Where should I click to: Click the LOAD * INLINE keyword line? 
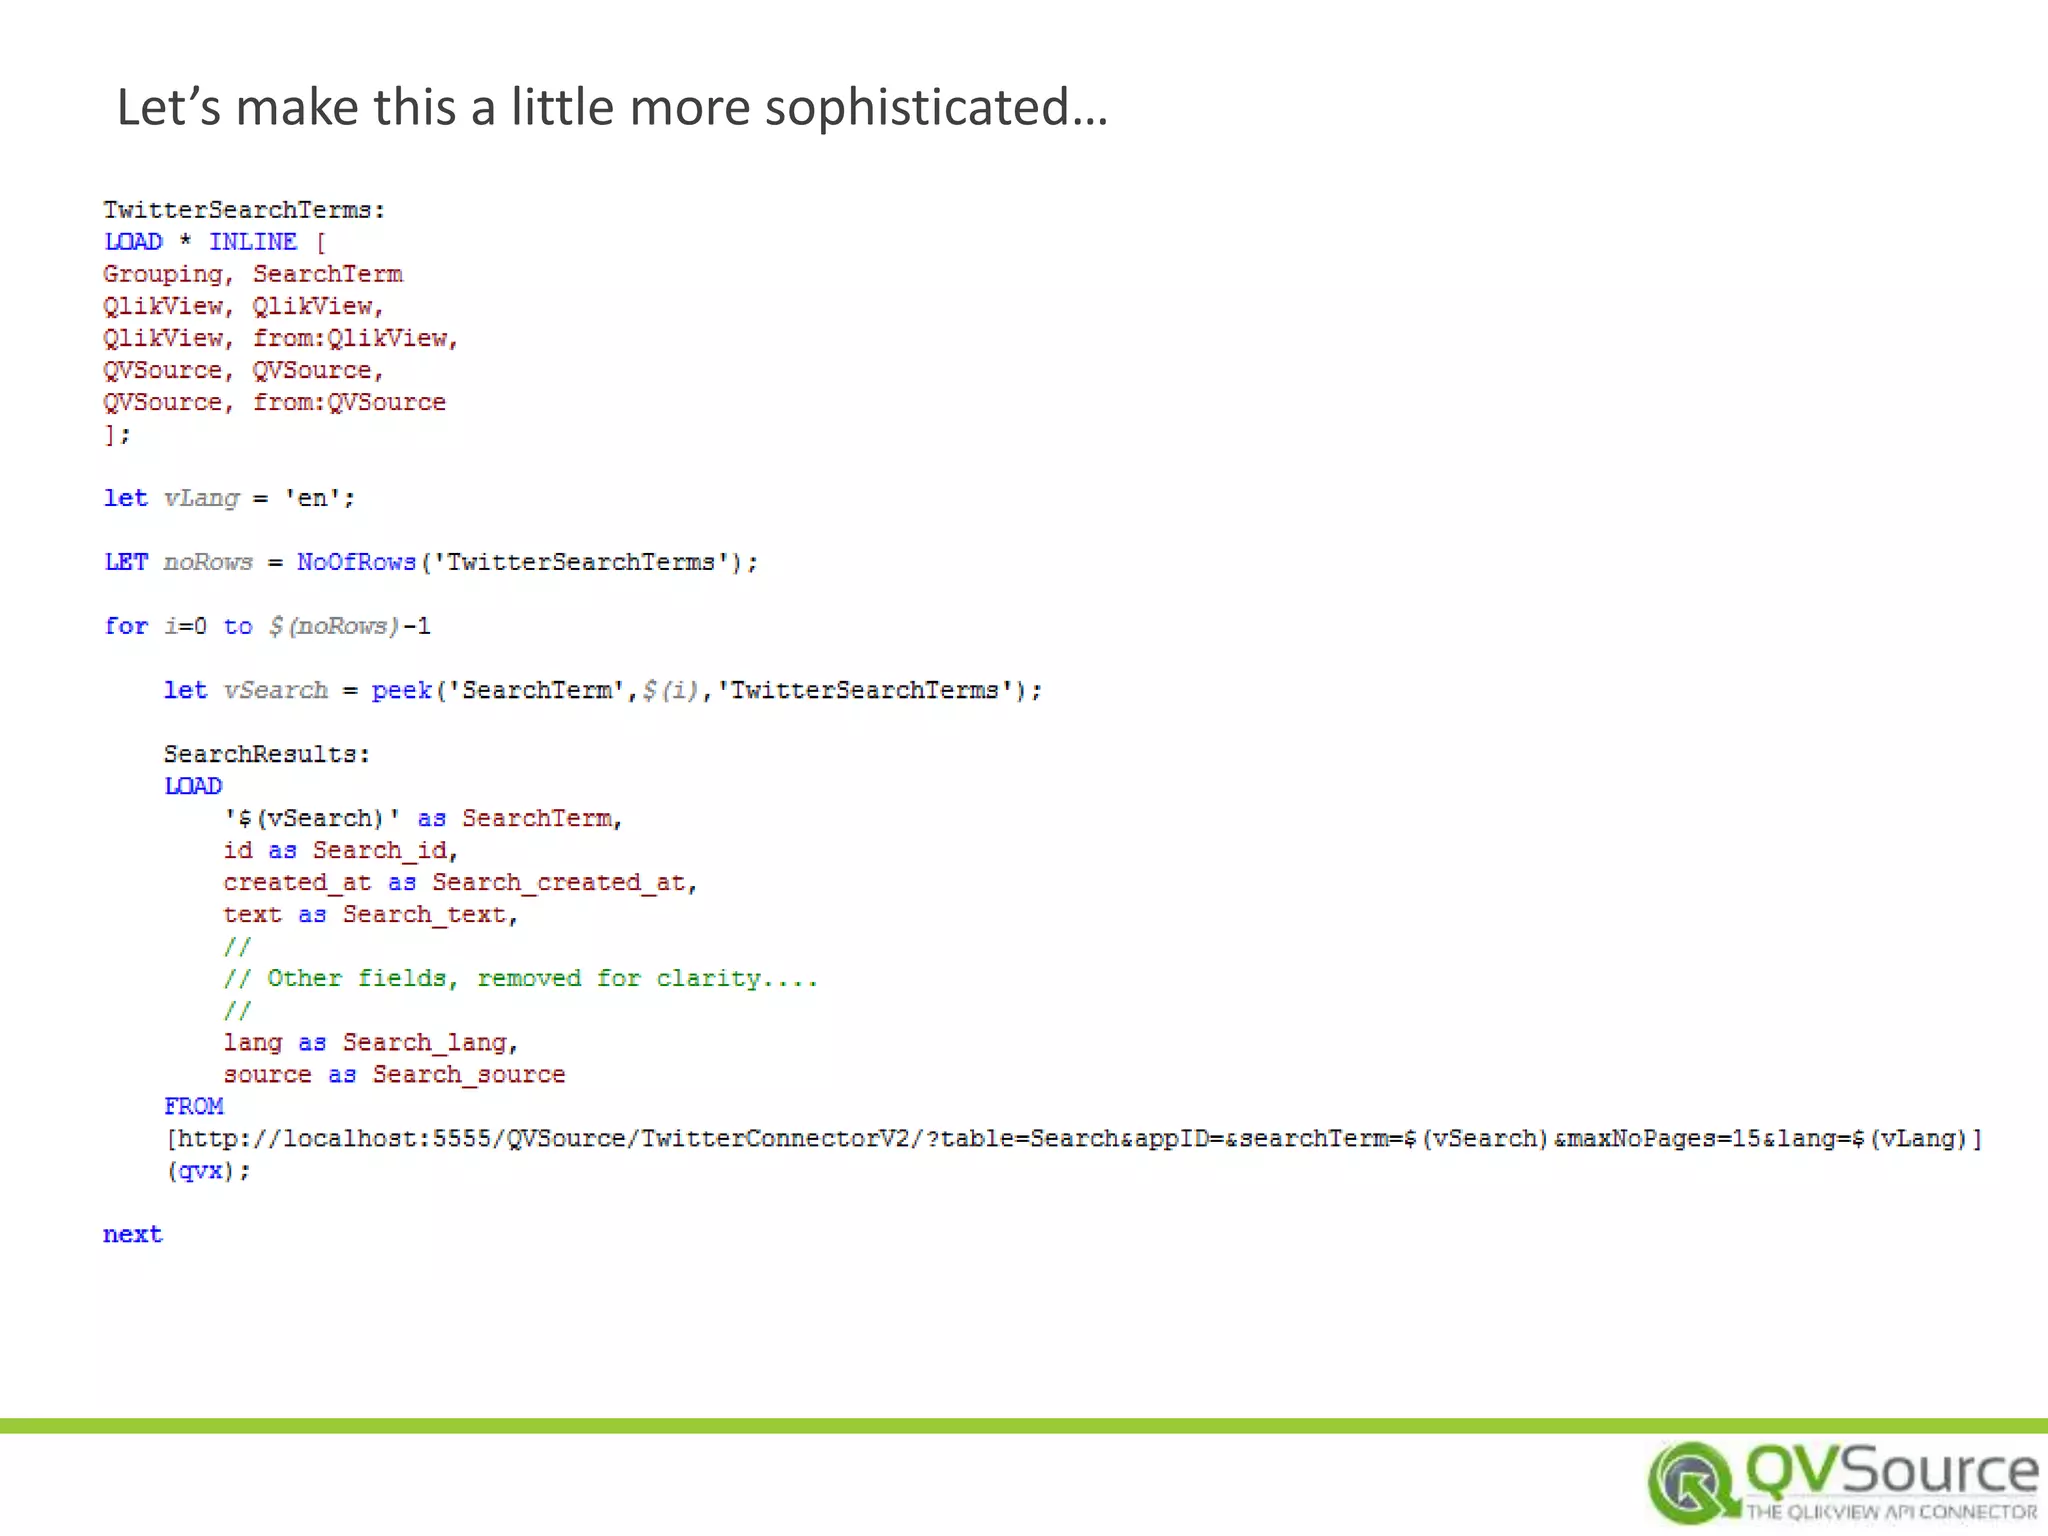coord(214,242)
